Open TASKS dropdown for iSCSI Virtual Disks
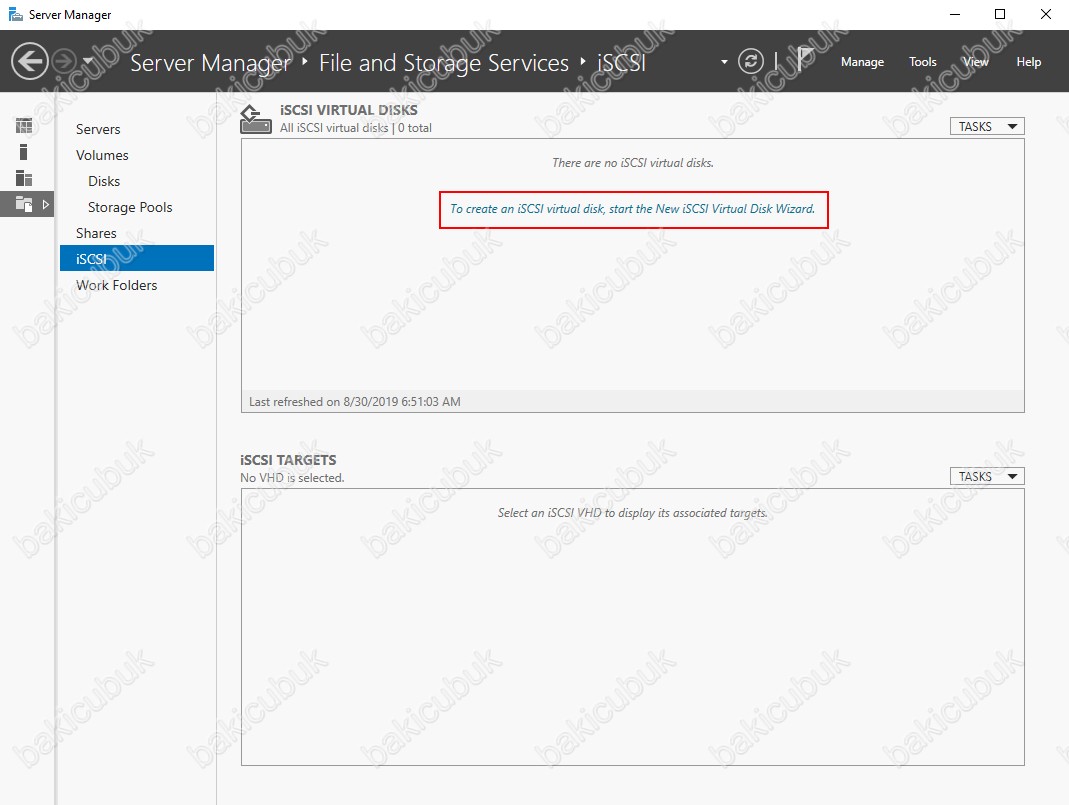Viewport: 1069px width, 805px height. click(x=987, y=127)
